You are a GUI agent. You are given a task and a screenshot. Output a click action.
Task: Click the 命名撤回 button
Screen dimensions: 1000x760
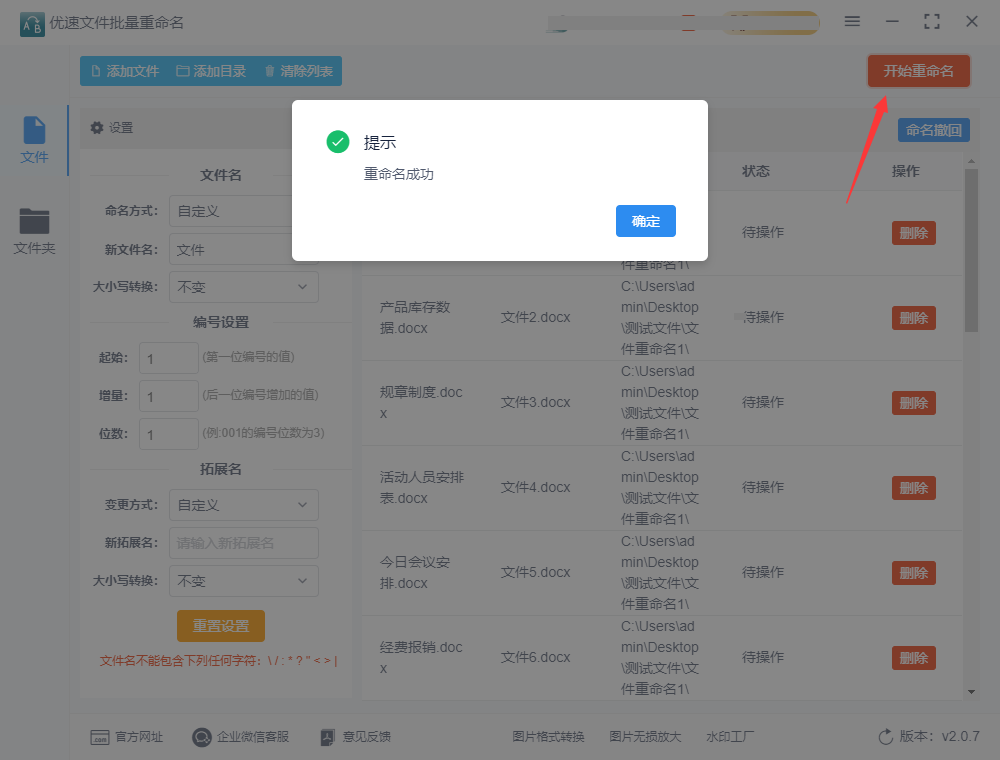(x=934, y=130)
